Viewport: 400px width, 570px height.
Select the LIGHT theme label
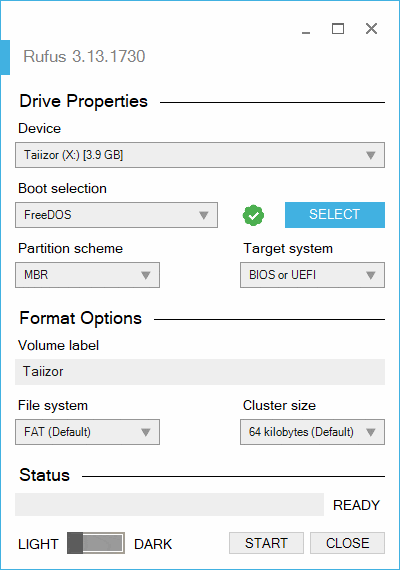[x=38, y=544]
